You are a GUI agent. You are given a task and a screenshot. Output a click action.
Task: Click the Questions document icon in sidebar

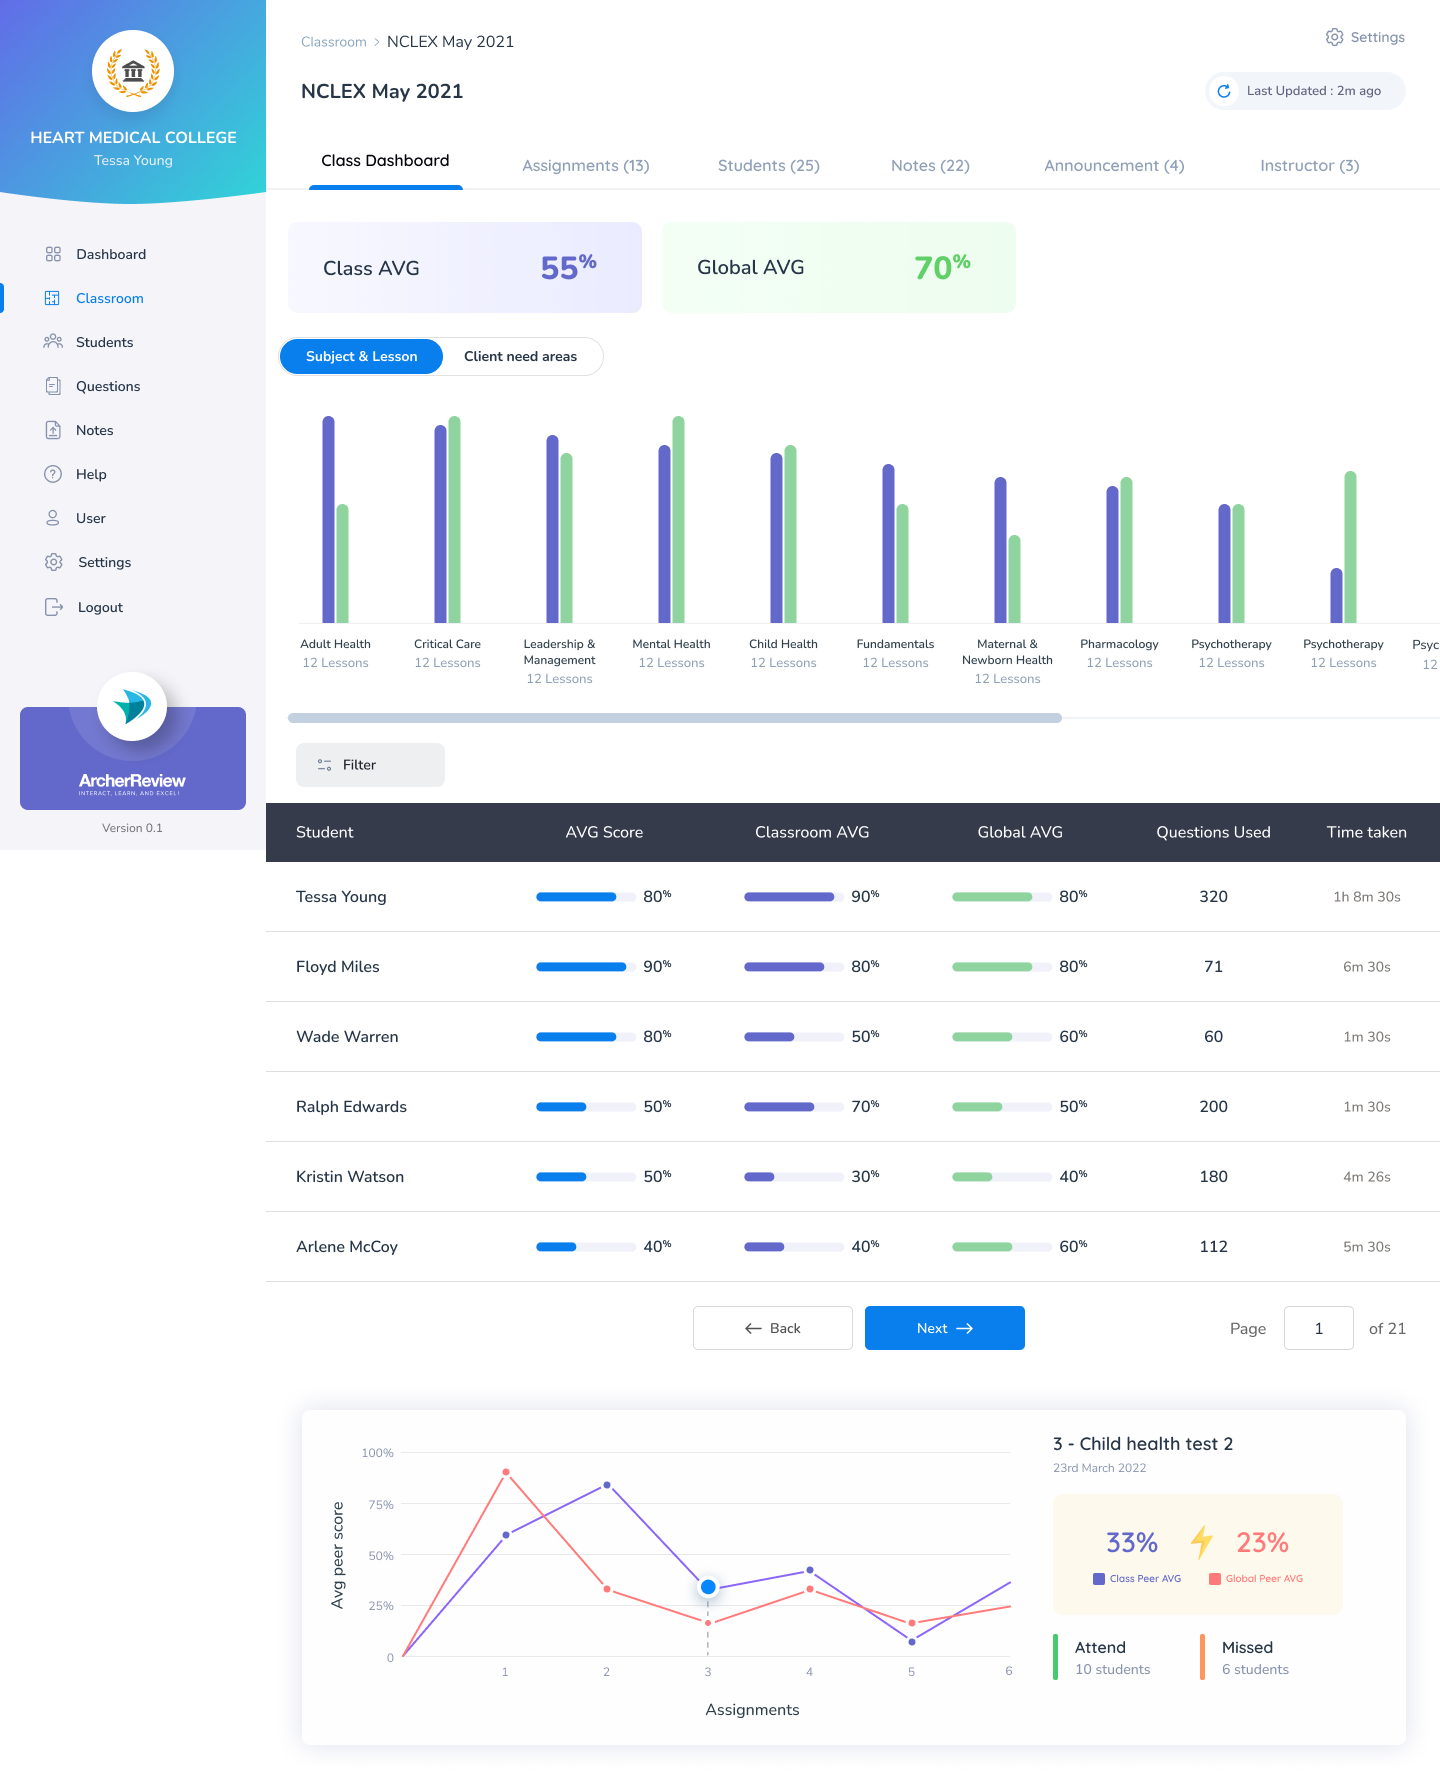(x=53, y=386)
